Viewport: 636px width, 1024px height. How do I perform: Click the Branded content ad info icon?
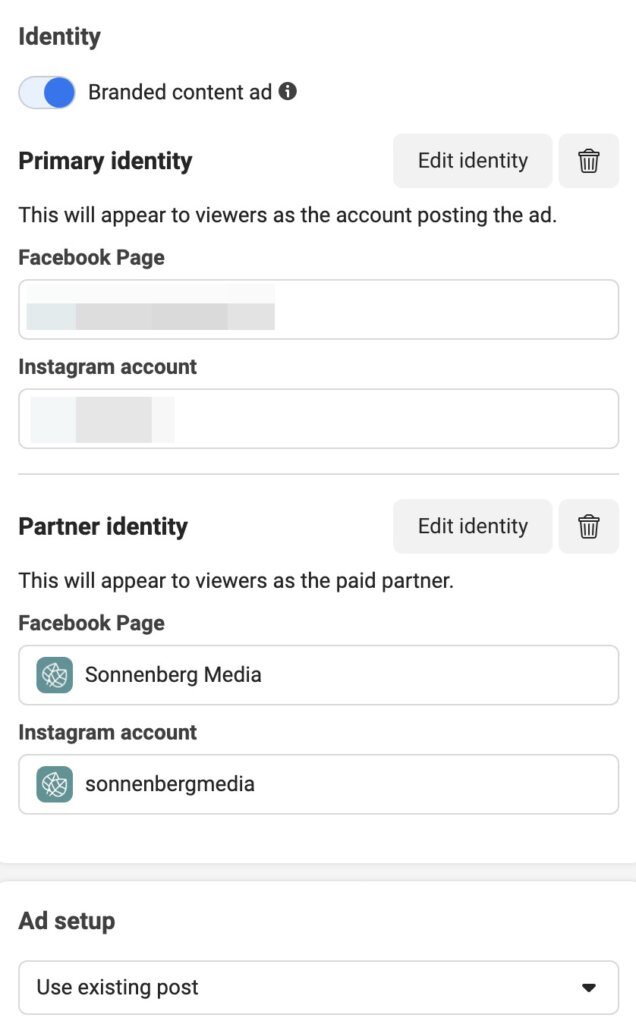click(x=287, y=92)
